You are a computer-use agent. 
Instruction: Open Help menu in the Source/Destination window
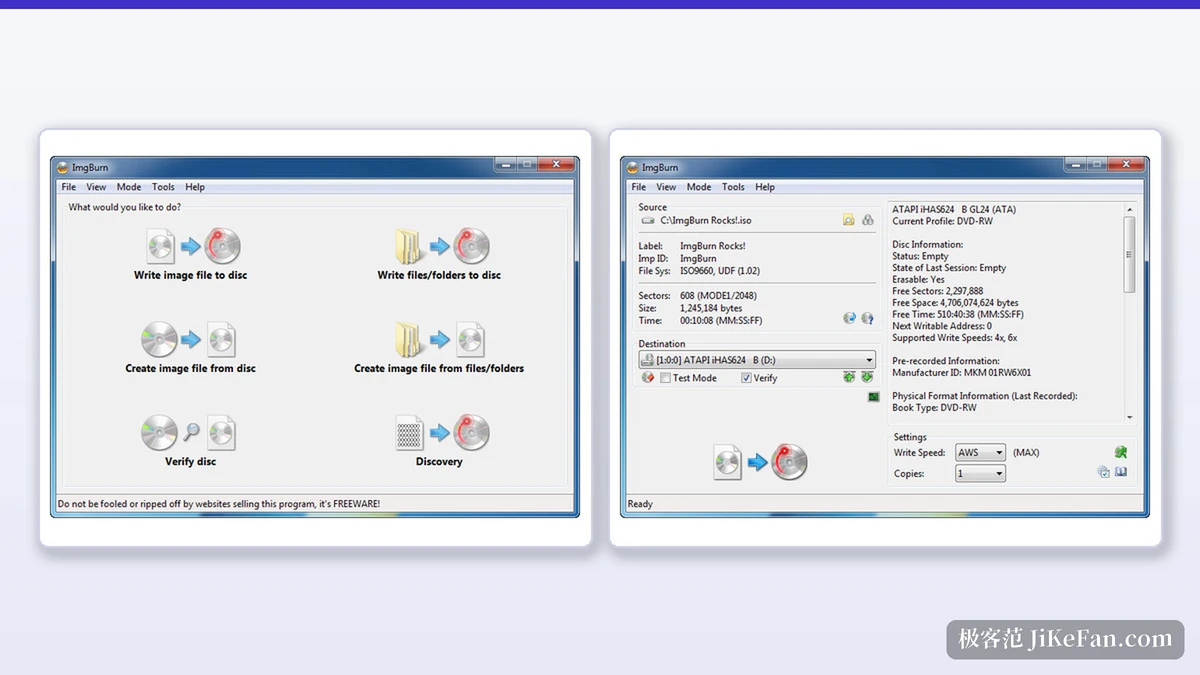(765, 187)
